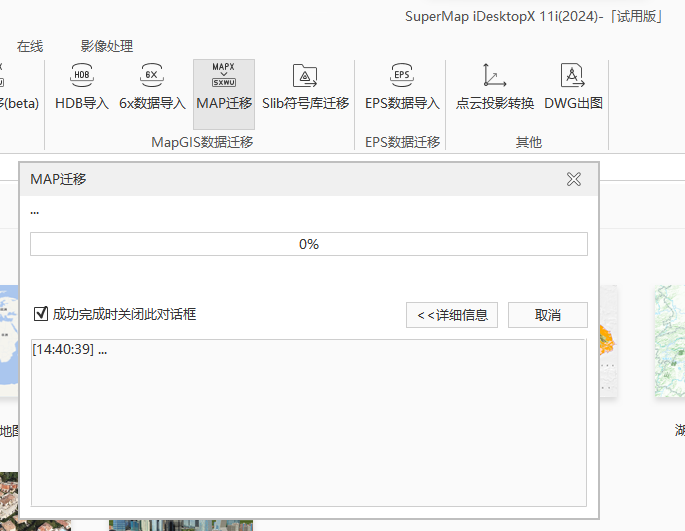Click the world map thumbnail behind dialog

(x=9, y=341)
